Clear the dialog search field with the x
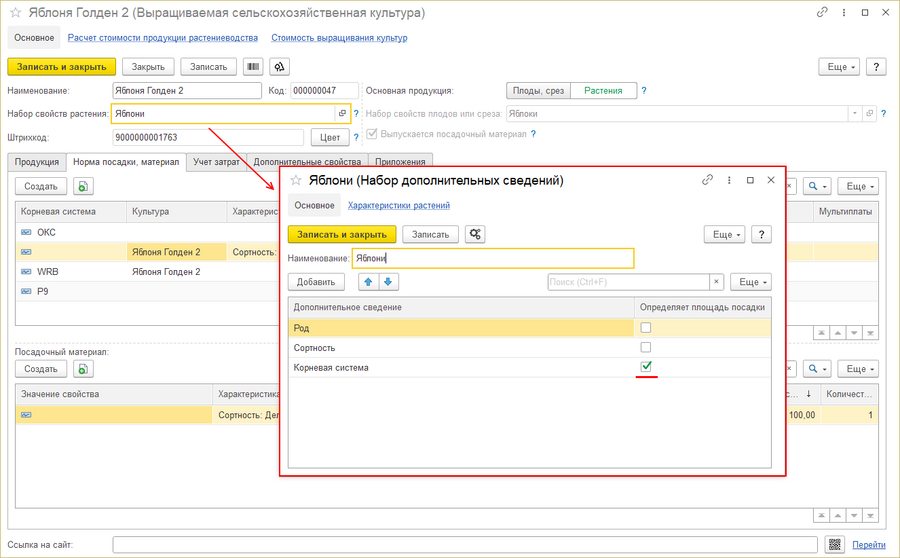 pos(716,282)
